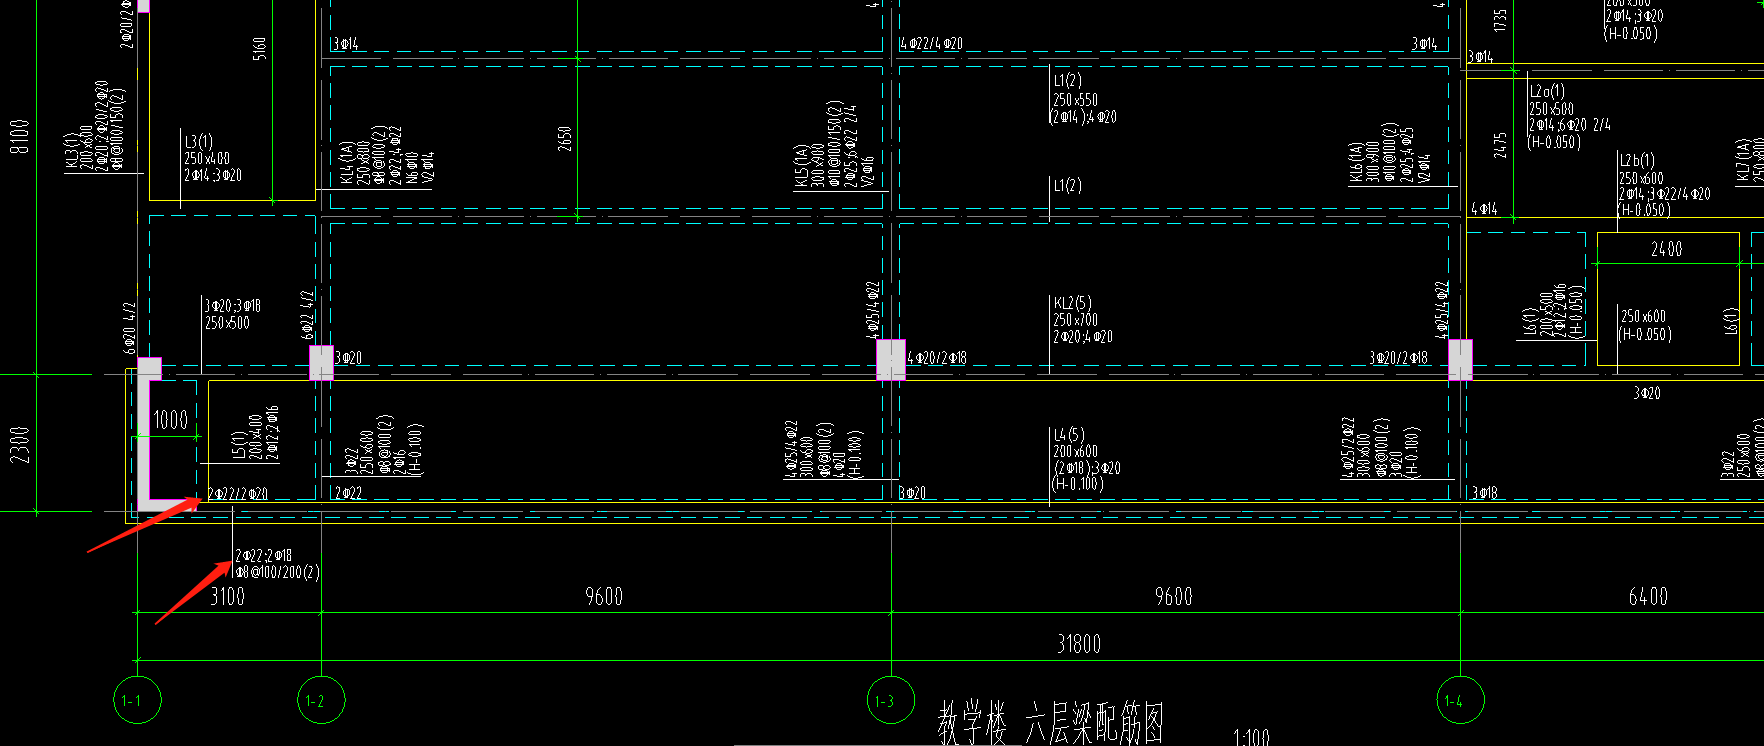This screenshot has width=1764, height=746.
Task: Select the vertical dimension text 2475
Action: coord(1500,146)
